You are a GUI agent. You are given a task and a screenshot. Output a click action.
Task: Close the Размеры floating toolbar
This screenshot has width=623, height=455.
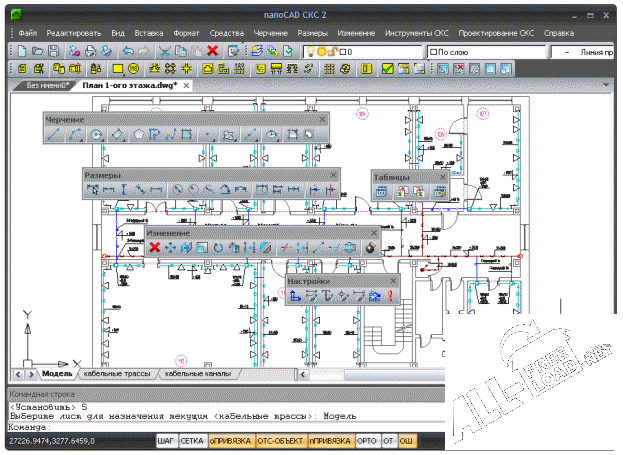[334, 174]
